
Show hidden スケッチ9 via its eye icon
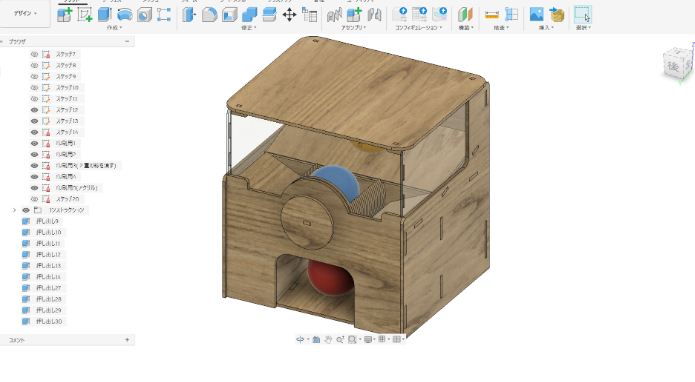[35, 76]
